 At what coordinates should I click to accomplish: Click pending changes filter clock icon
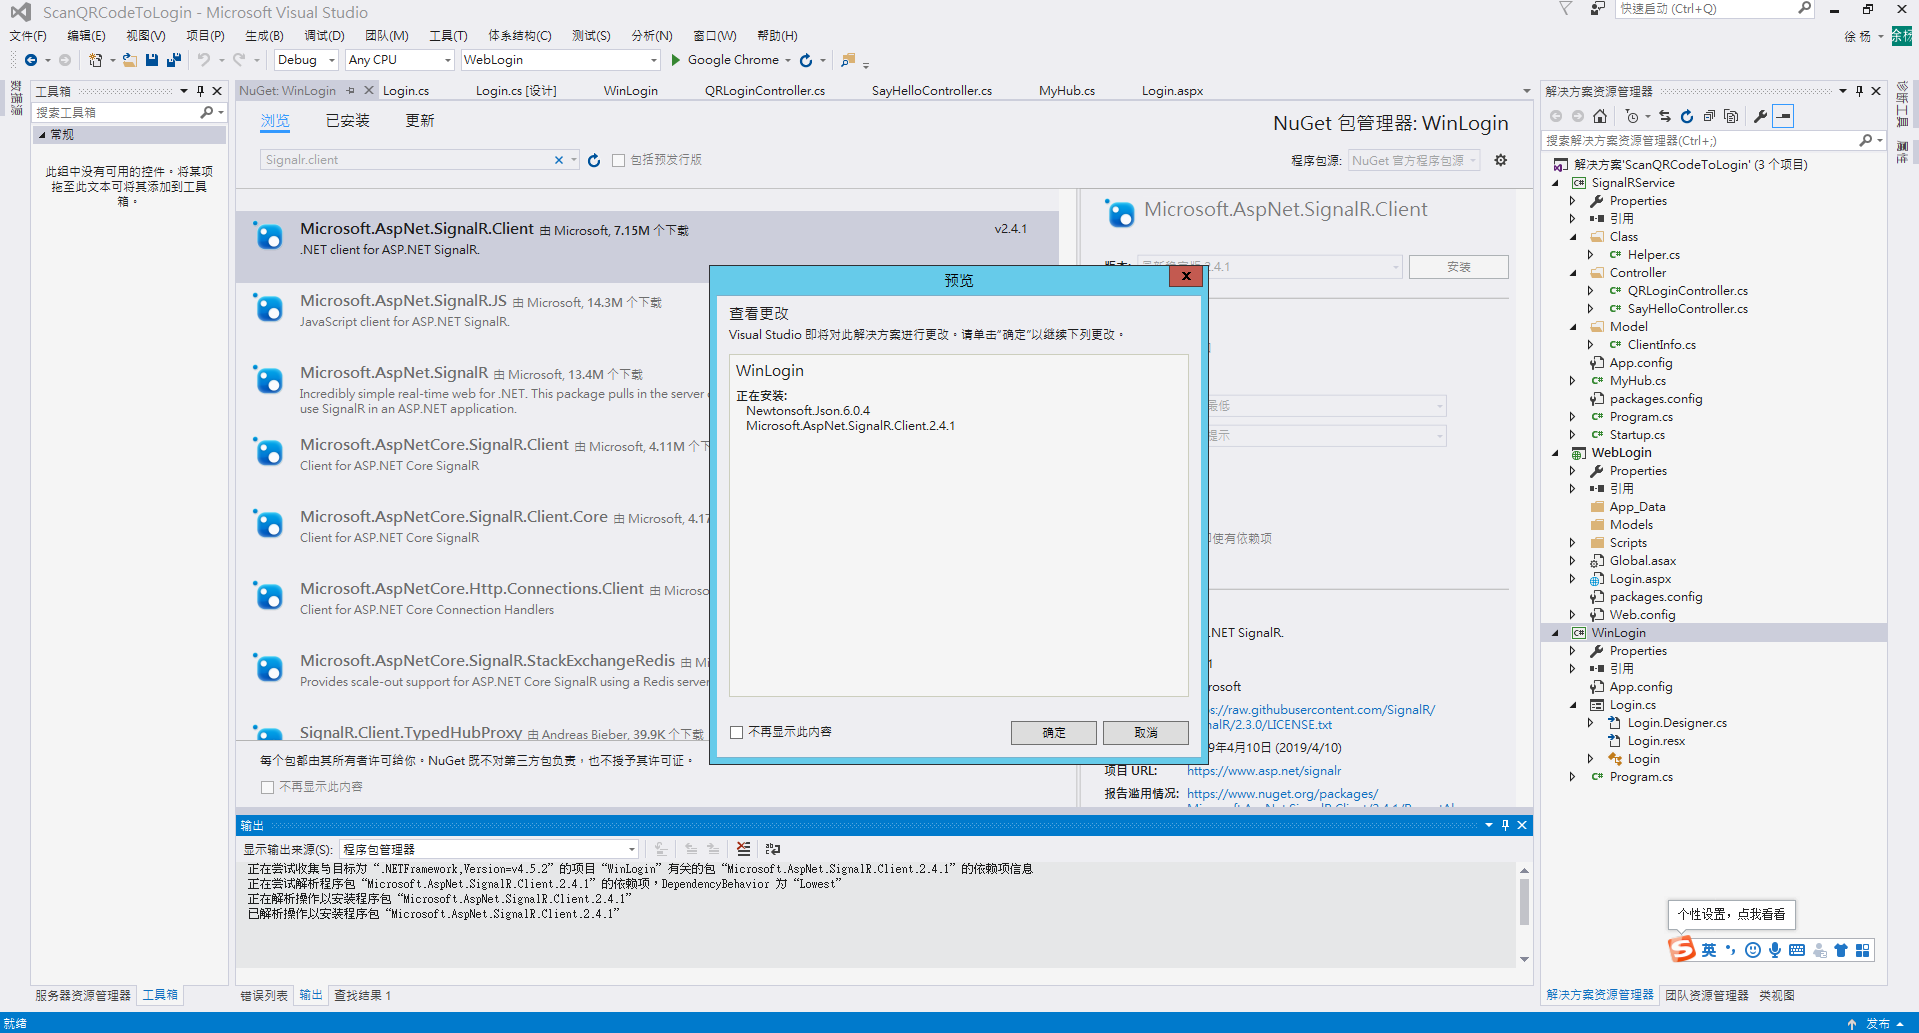click(1632, 116)
